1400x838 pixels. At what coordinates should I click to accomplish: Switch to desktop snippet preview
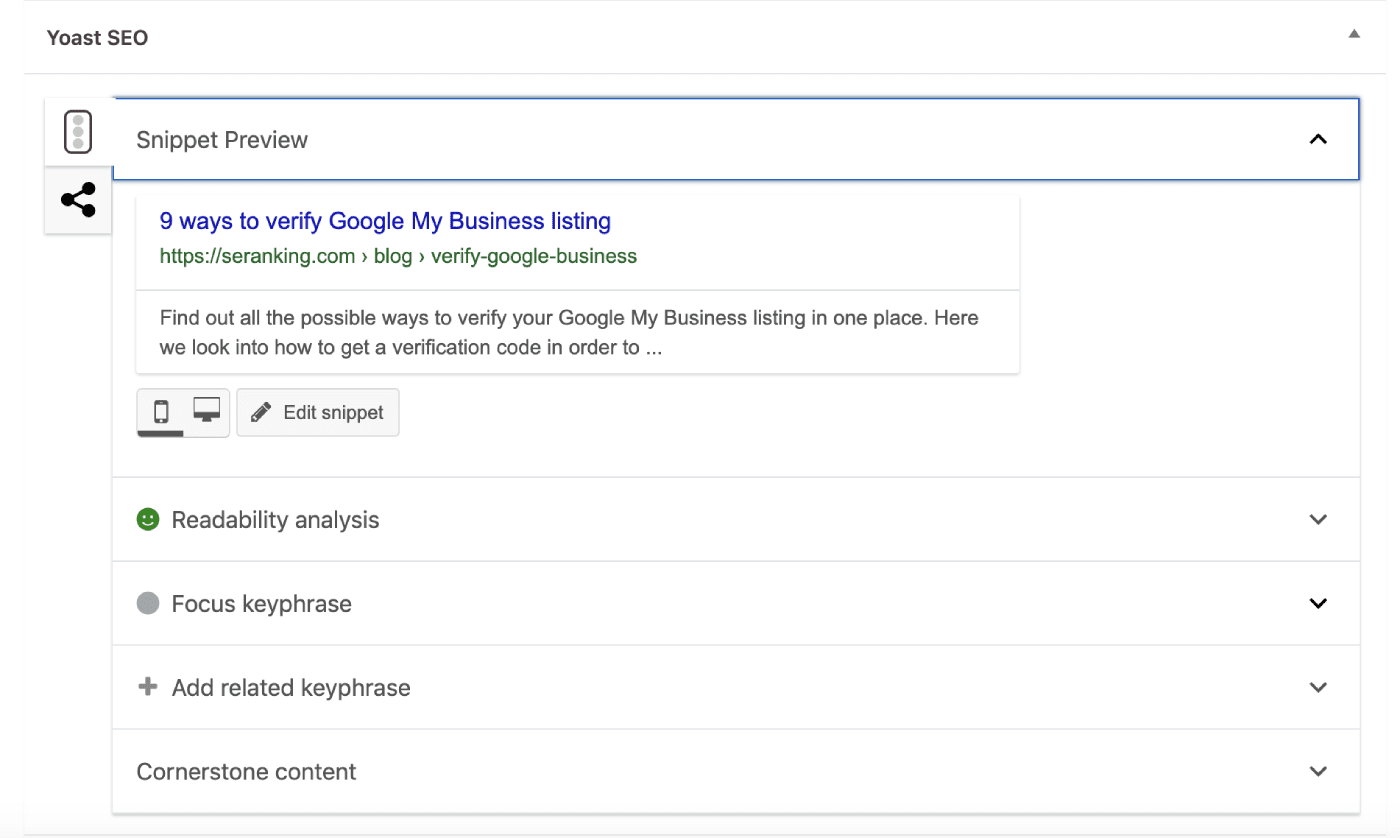[207, 412]
